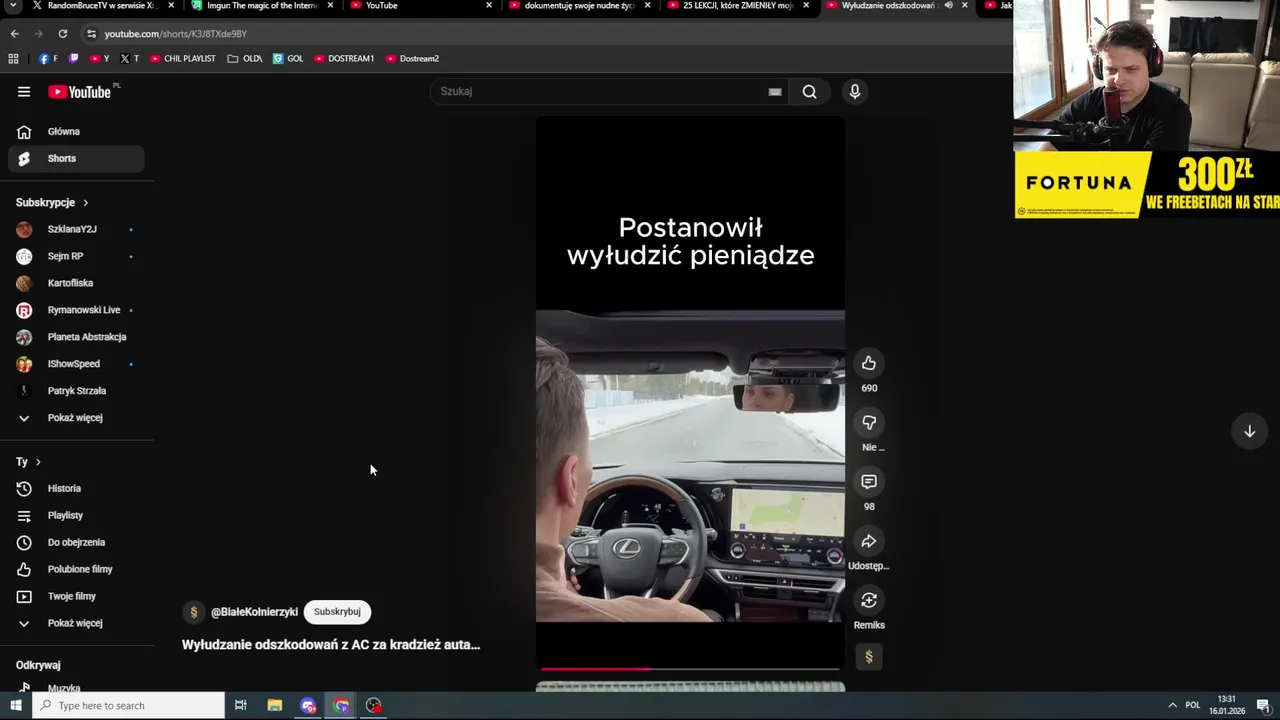Switch to 25 LEKCJI tab
1280x720 pixels.
[x=738, y=6]
